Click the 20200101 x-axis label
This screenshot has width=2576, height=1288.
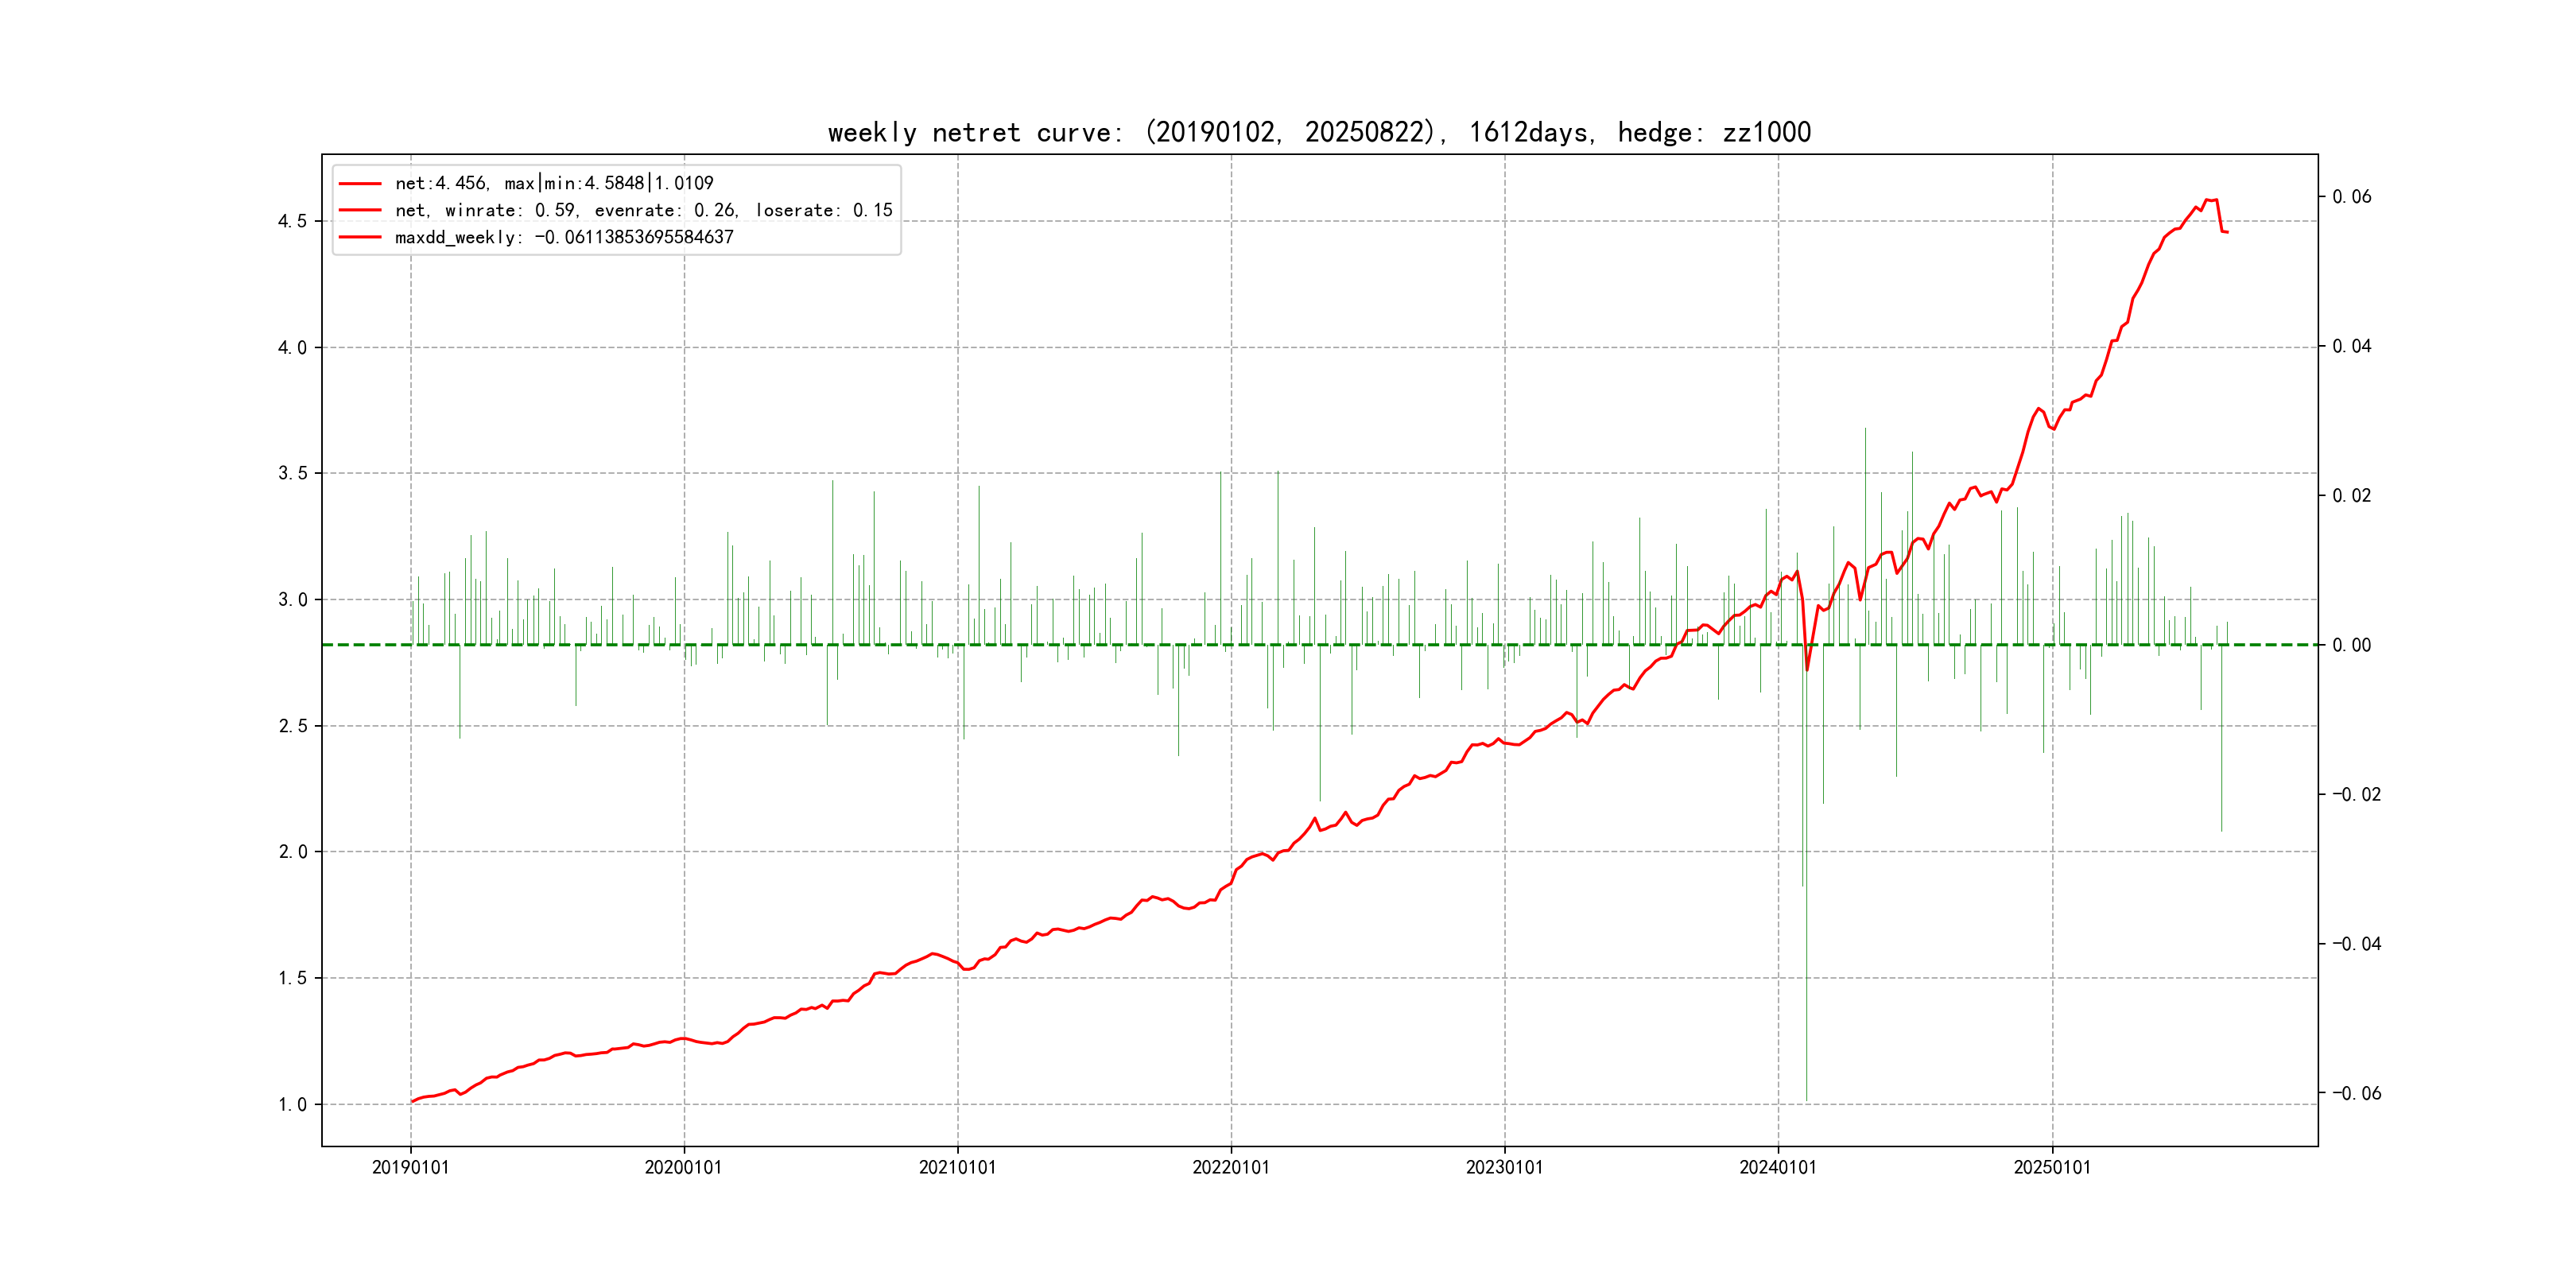point(683,1167)
